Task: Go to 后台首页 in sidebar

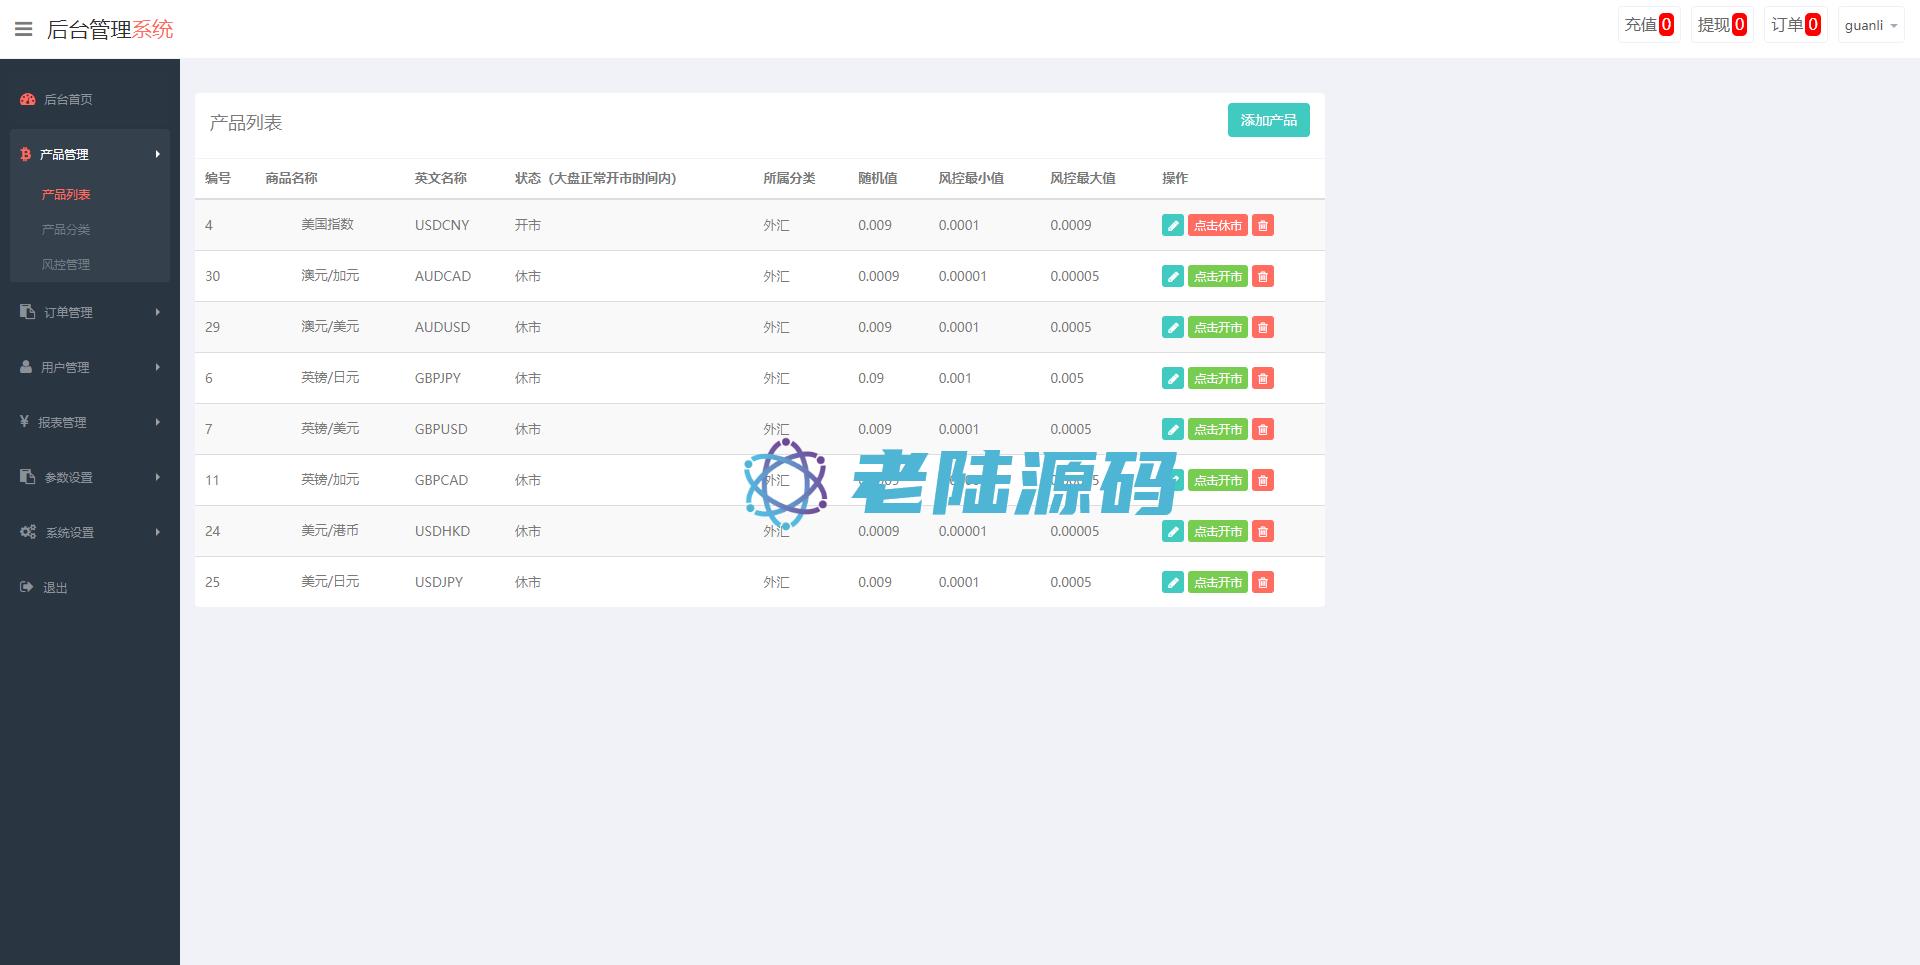Action: point(68,99)
